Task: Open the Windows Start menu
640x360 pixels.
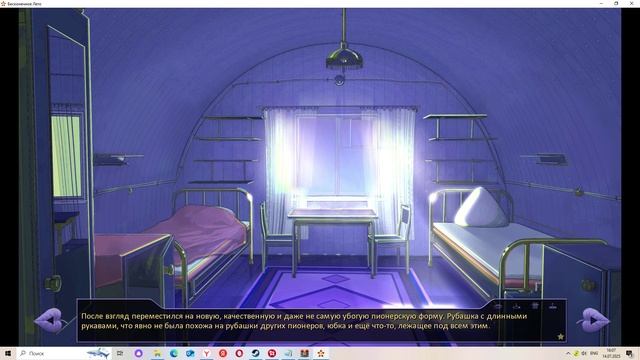Action: coord(8,353)
